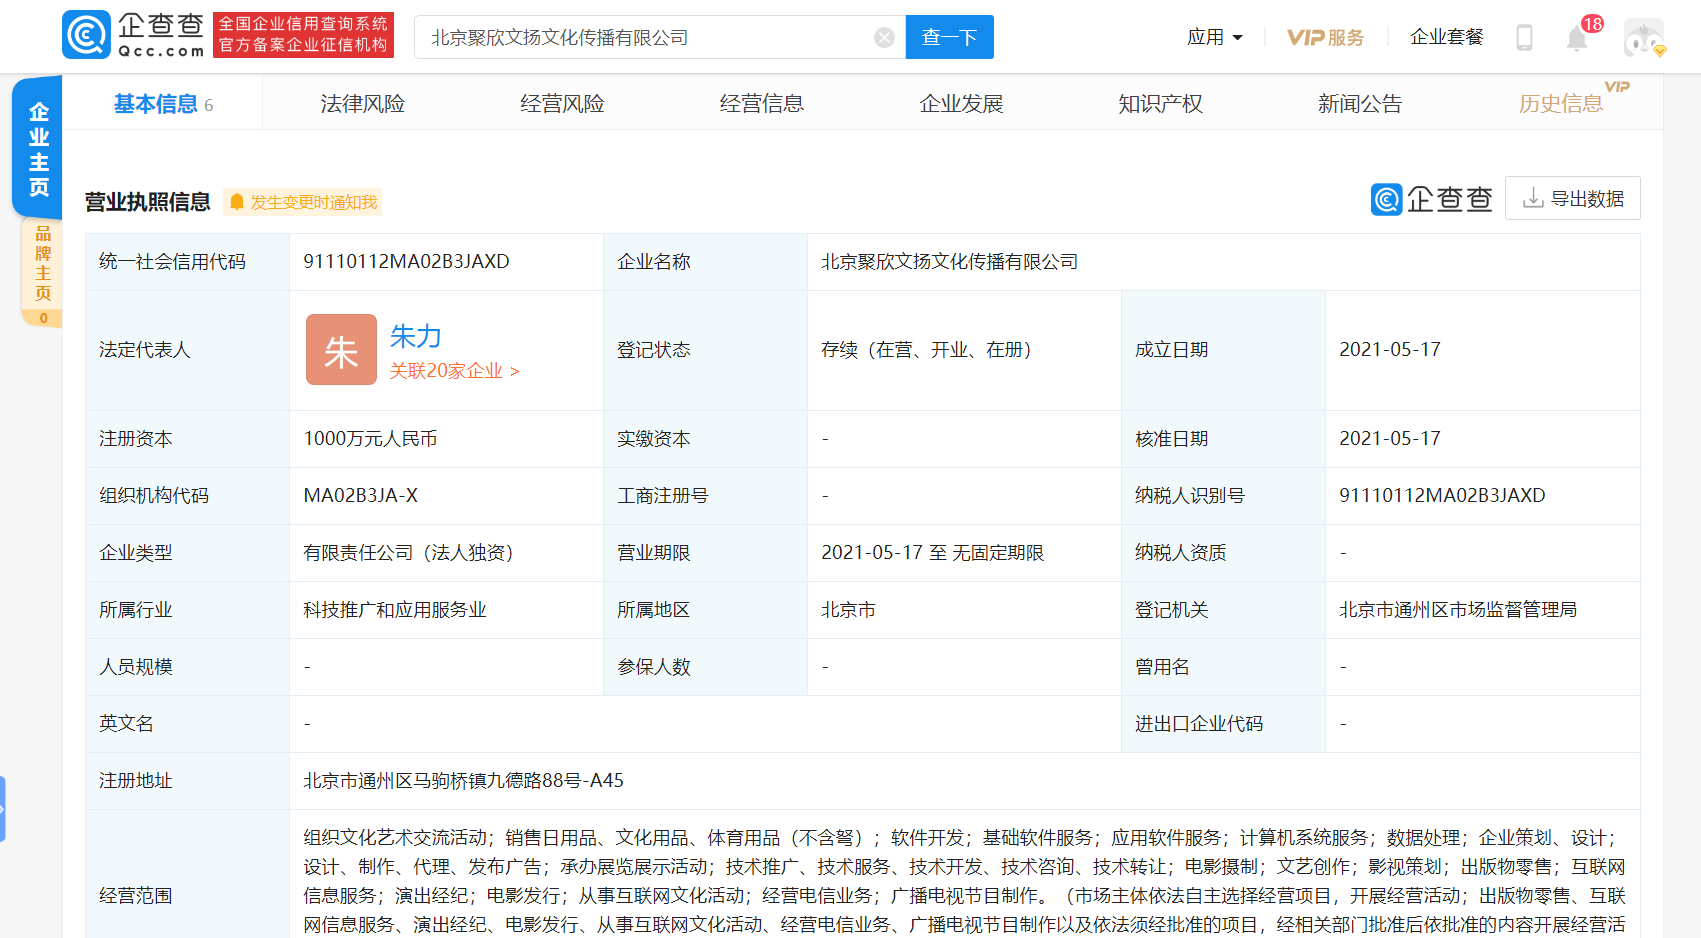
Task: Click the 查一下 search button
Action: [x=949, y=38]
